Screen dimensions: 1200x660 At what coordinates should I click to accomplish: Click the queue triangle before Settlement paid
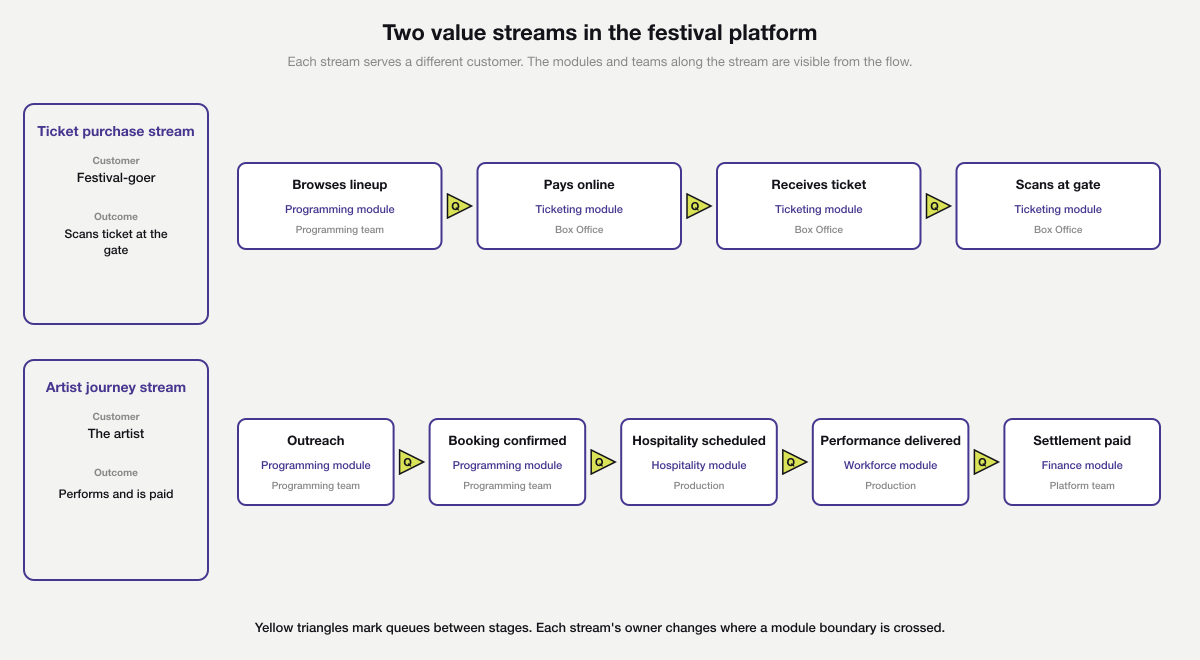click(x=986, y=461)
